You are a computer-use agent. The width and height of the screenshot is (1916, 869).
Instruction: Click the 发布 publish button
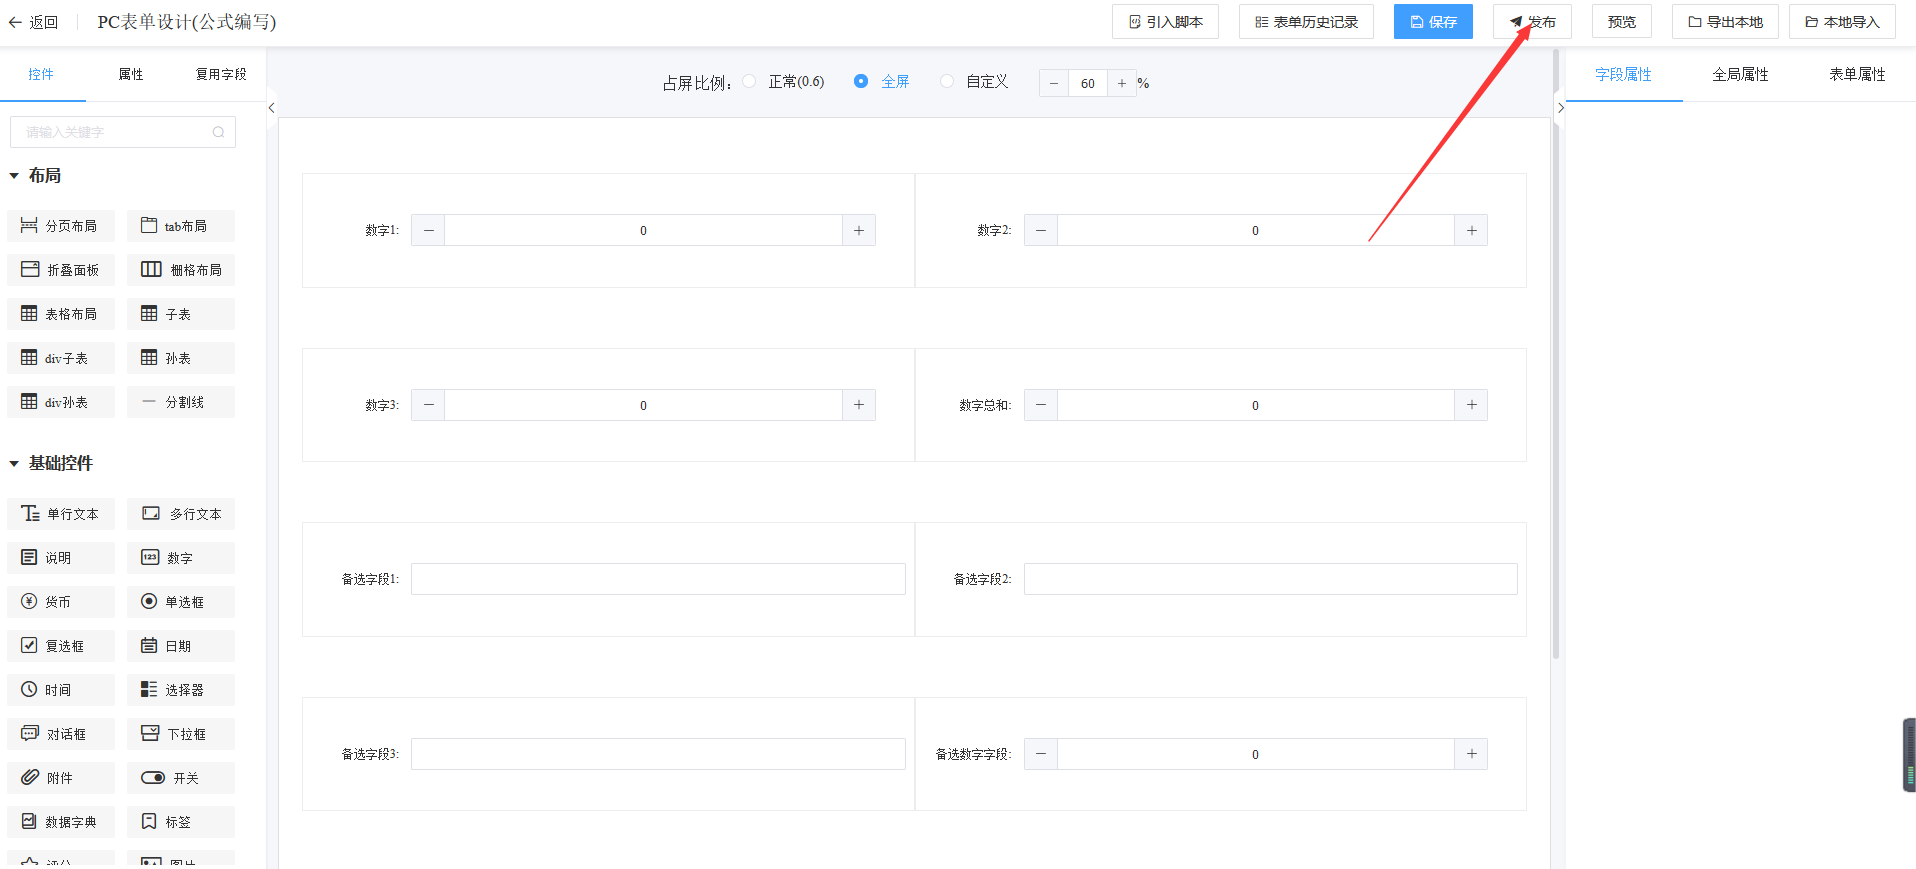1532,22
